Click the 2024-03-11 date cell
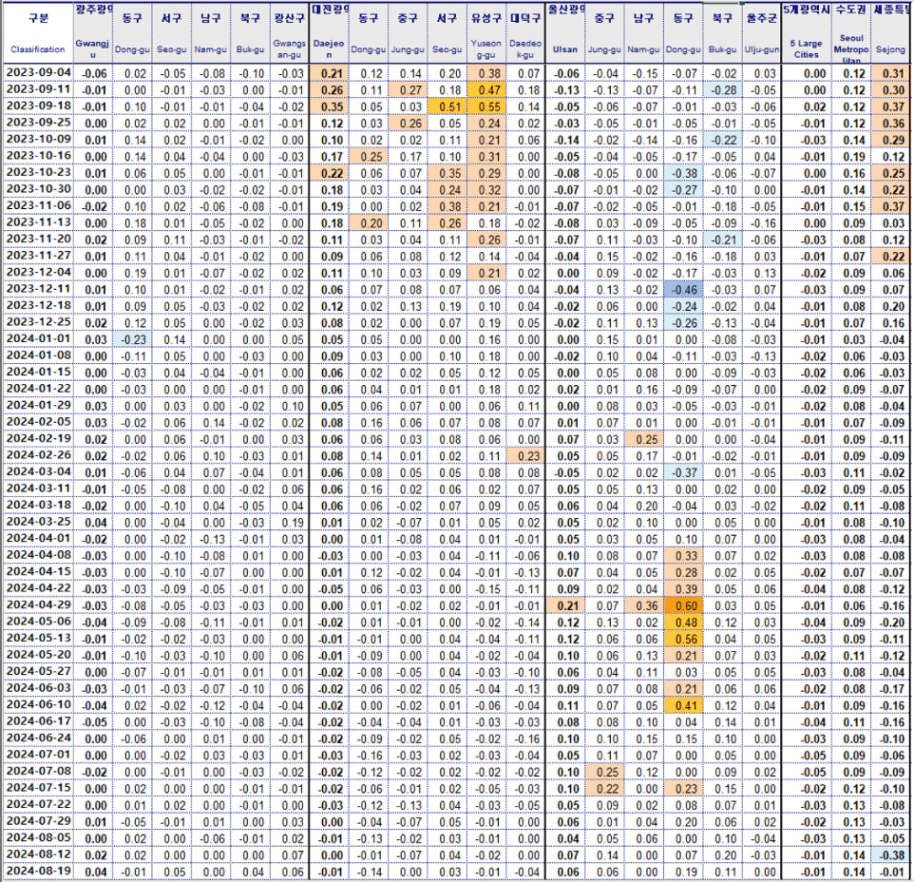914x882 pixels. point(38,489)
